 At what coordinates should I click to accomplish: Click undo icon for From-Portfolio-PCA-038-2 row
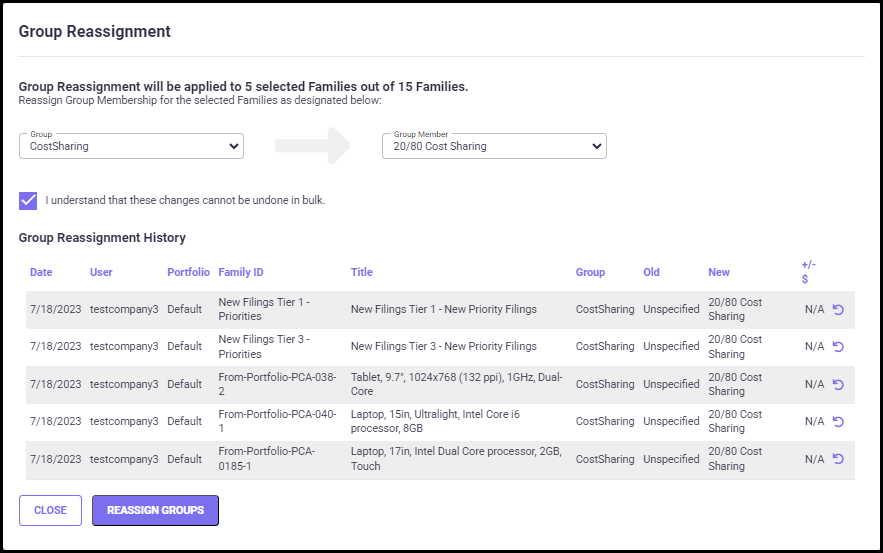838,384
